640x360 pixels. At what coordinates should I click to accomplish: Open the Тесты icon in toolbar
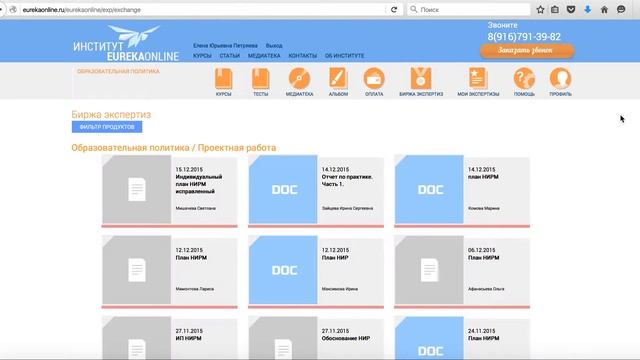tap(260, 79)
